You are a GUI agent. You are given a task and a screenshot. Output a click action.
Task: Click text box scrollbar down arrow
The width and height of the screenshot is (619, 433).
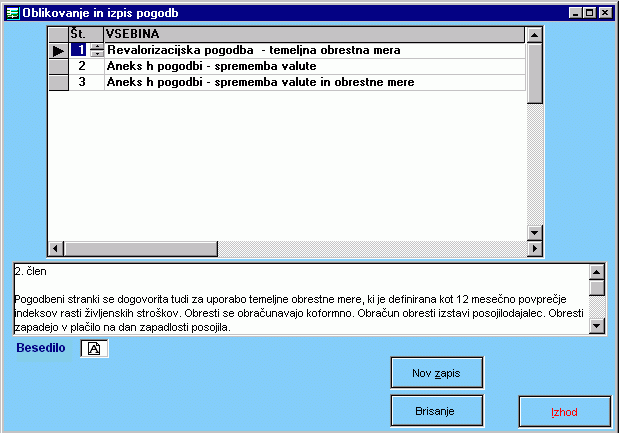click(596, 326)
